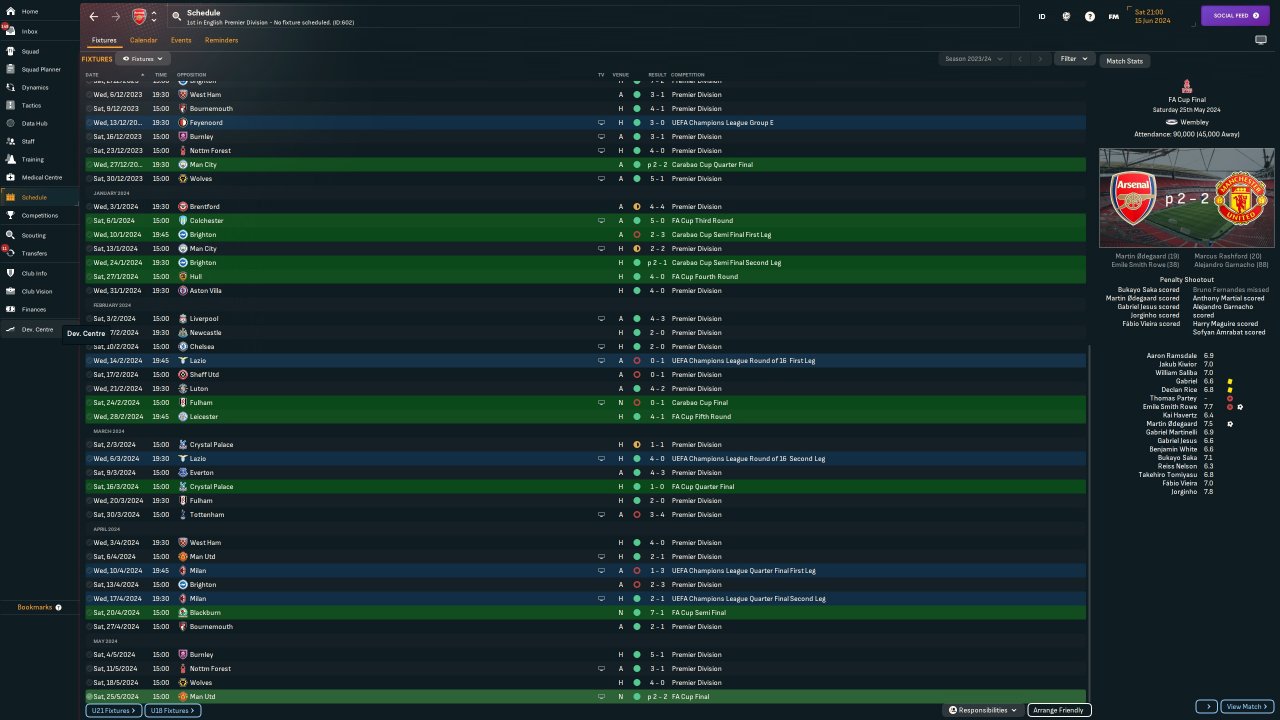Toggle the checkbox on the Feyenoord row
The width and height of the screenshot is (1280, 720).
[x=89, y=123]
